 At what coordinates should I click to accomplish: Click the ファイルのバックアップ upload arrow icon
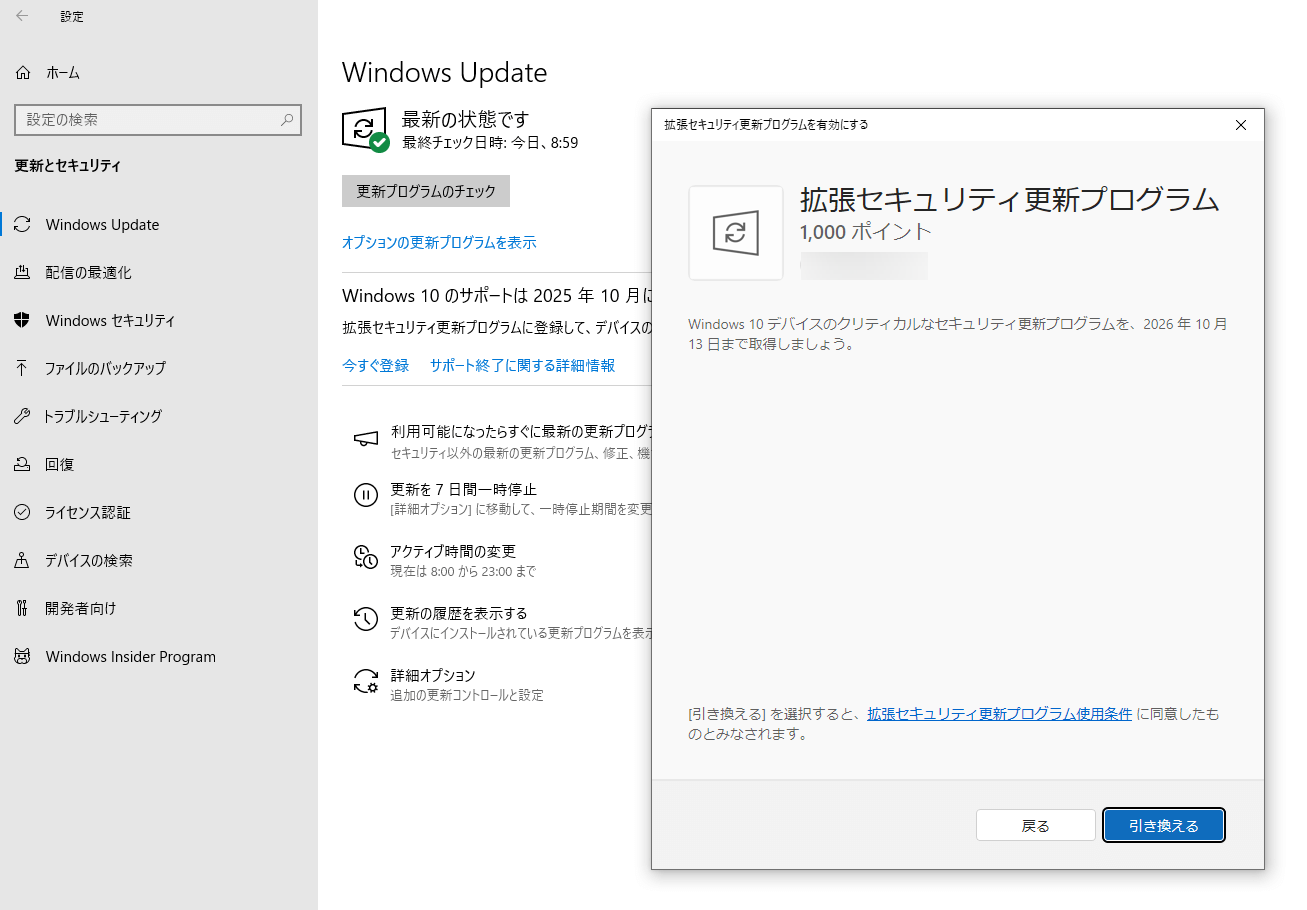22,368
